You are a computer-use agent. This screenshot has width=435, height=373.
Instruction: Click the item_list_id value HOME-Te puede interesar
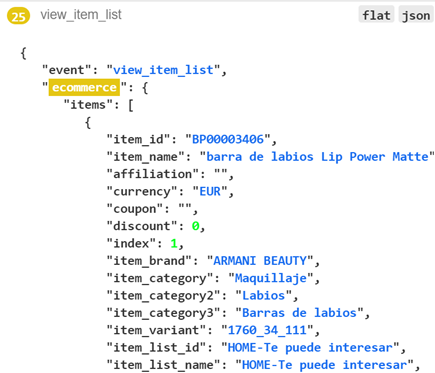pyautogui.click(x=310, y=348)
